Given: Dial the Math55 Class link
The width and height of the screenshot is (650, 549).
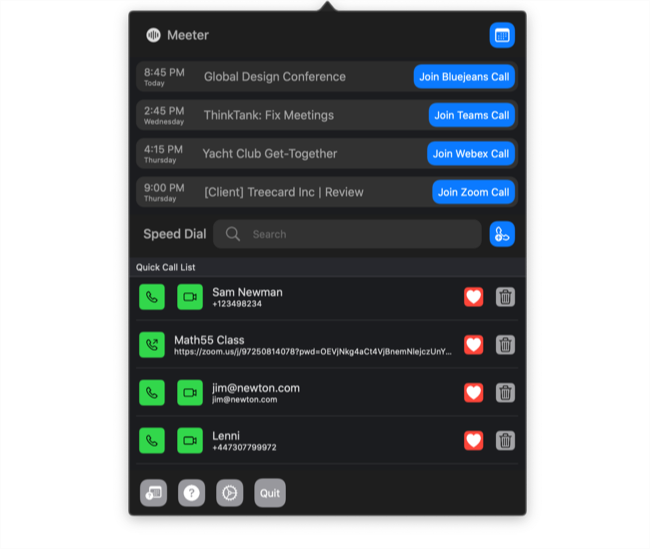Looking at the screenshot, I should [x=152, y=345].
